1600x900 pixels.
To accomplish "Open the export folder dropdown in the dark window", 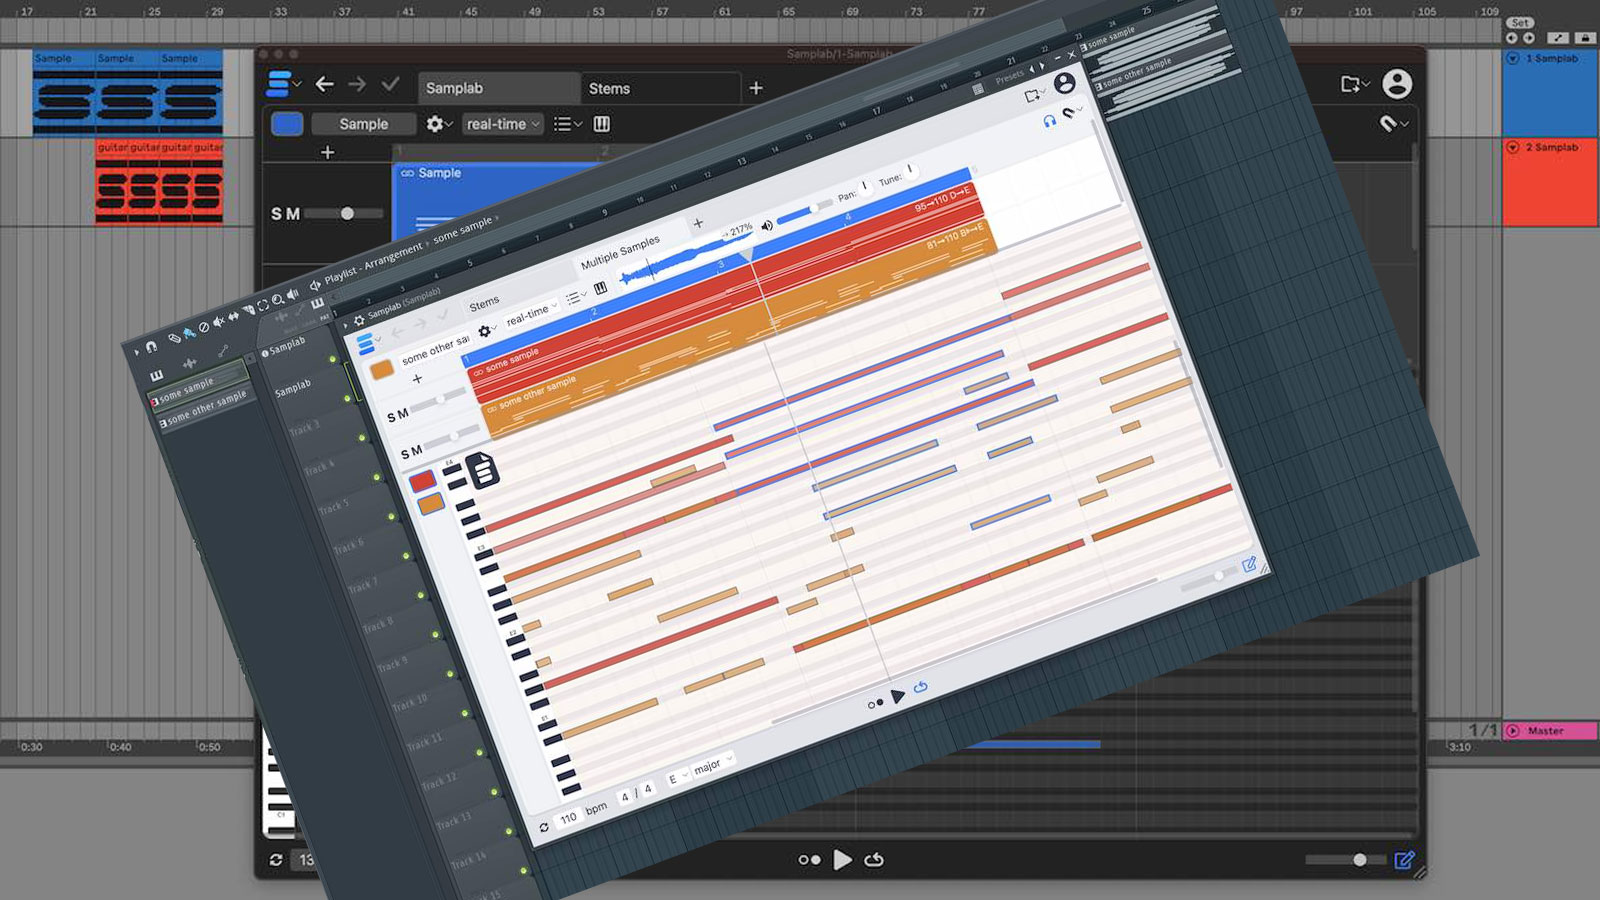I will point(1355,84).
